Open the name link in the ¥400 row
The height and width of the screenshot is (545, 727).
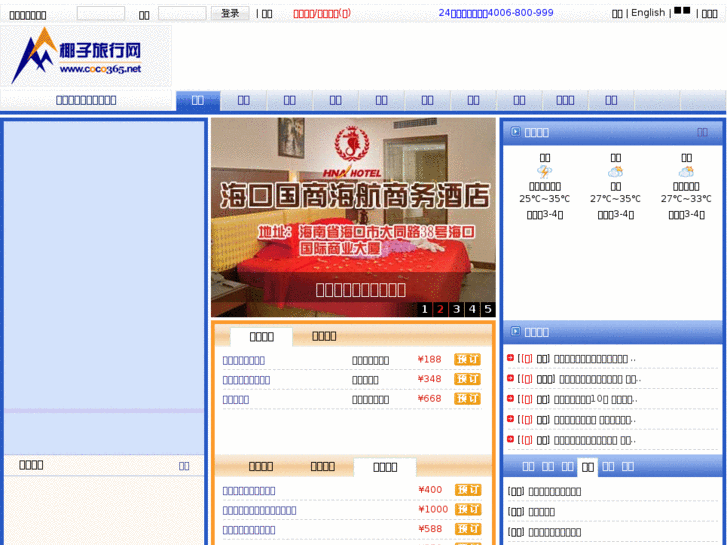click(249, 491)
